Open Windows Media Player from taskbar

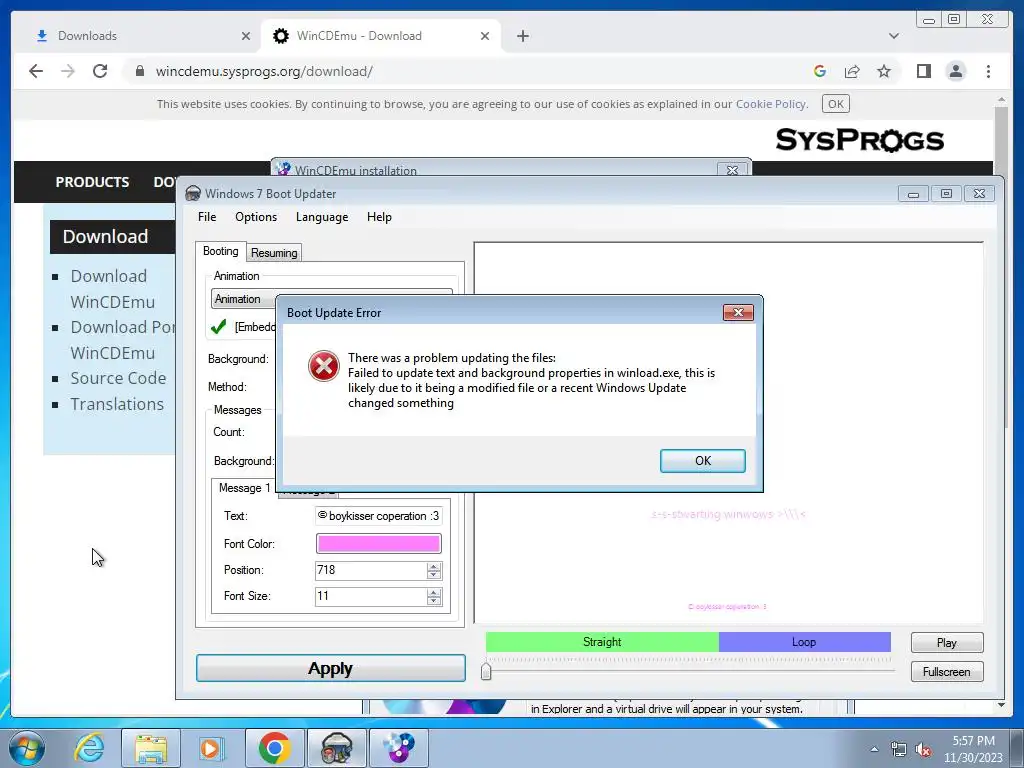click(212, 748)
